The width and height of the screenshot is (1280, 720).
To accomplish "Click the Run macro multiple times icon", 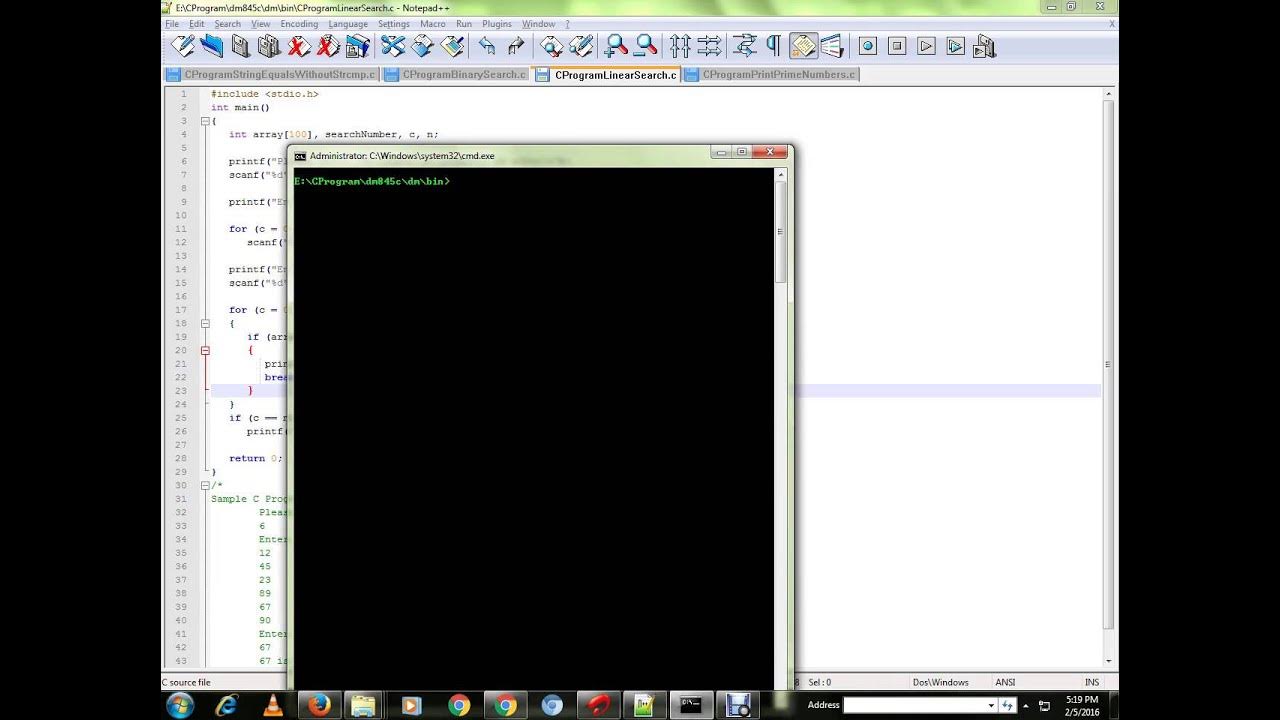I will pos(955,46).
